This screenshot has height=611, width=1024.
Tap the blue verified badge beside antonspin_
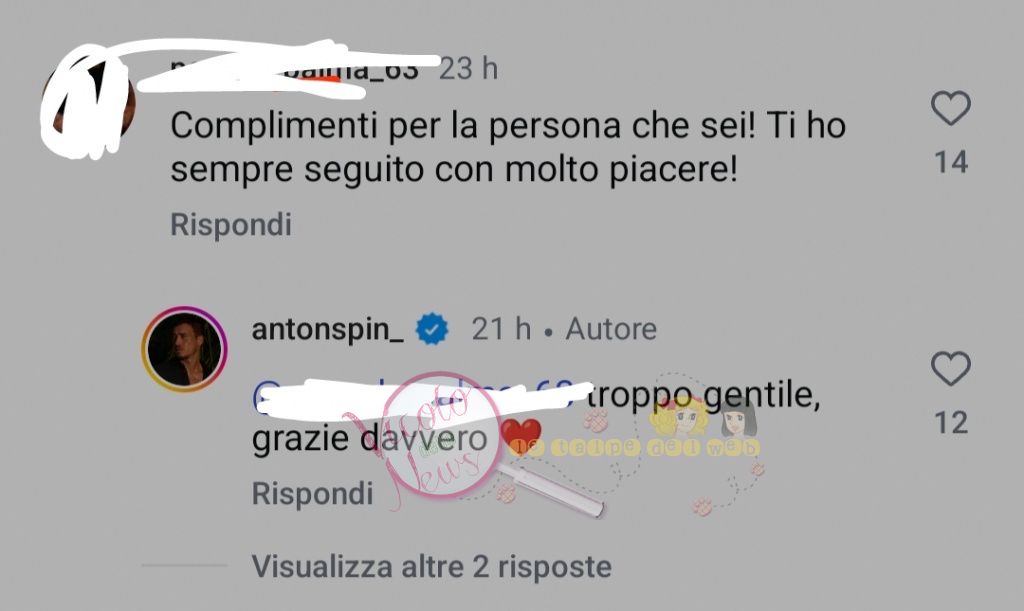click(432, 328)
